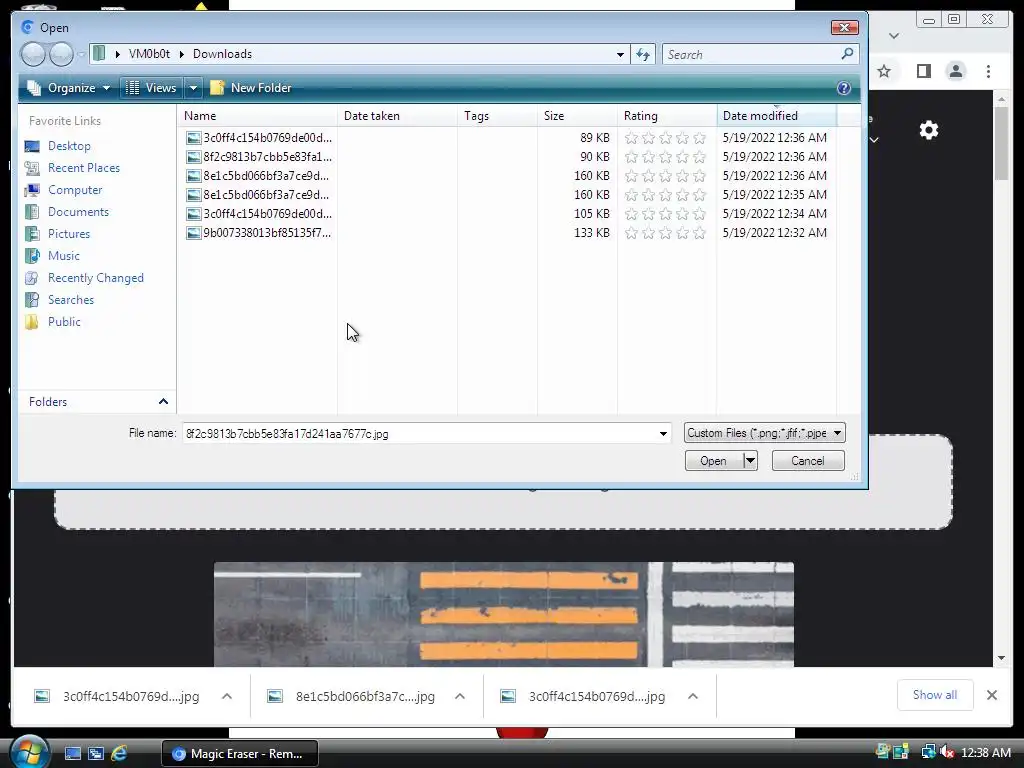Click Show all downloads
Screen dimensions: 1024x768
pyautogui.click(x=935, y=695)
